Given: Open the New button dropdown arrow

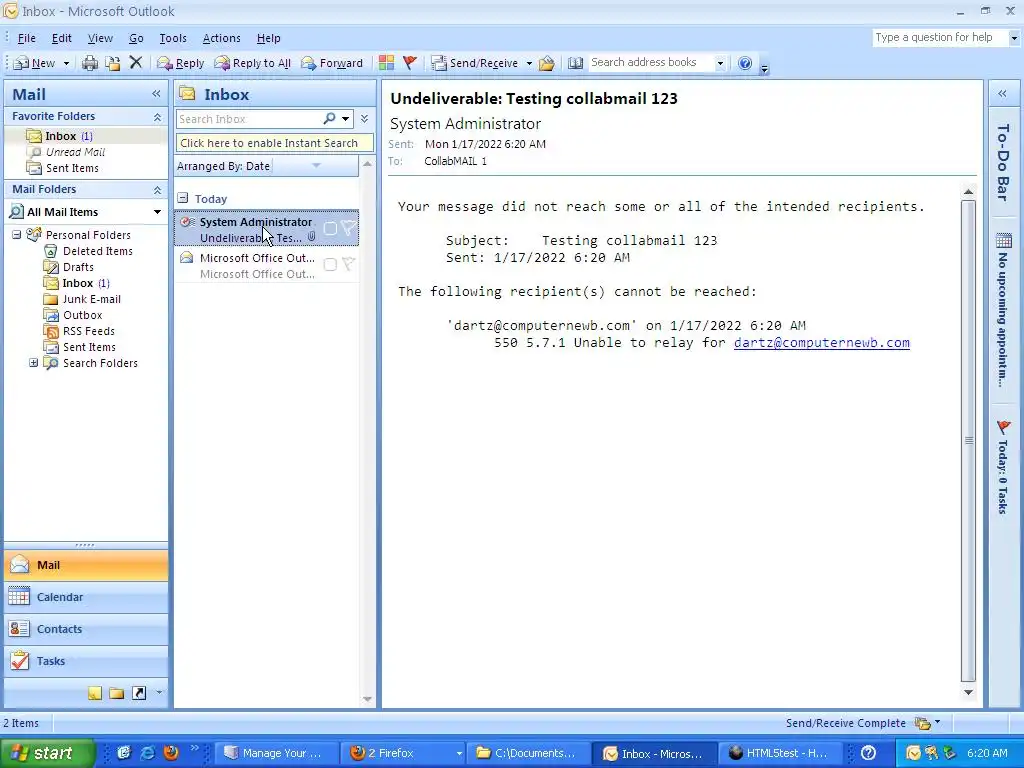Looking at the screenshot, I should point(66,63).
